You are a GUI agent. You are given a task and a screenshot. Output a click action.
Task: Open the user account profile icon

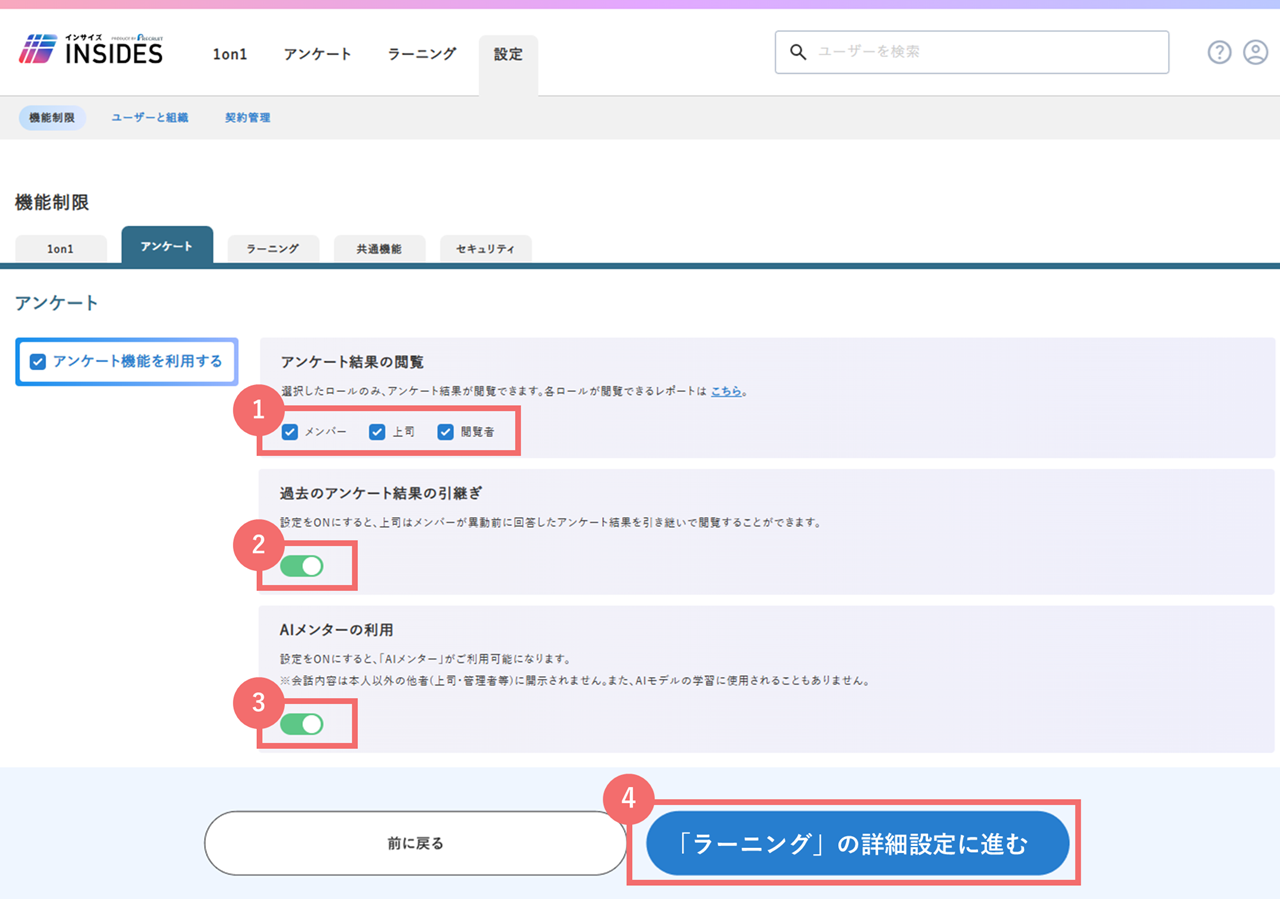tap(1255, 52)
